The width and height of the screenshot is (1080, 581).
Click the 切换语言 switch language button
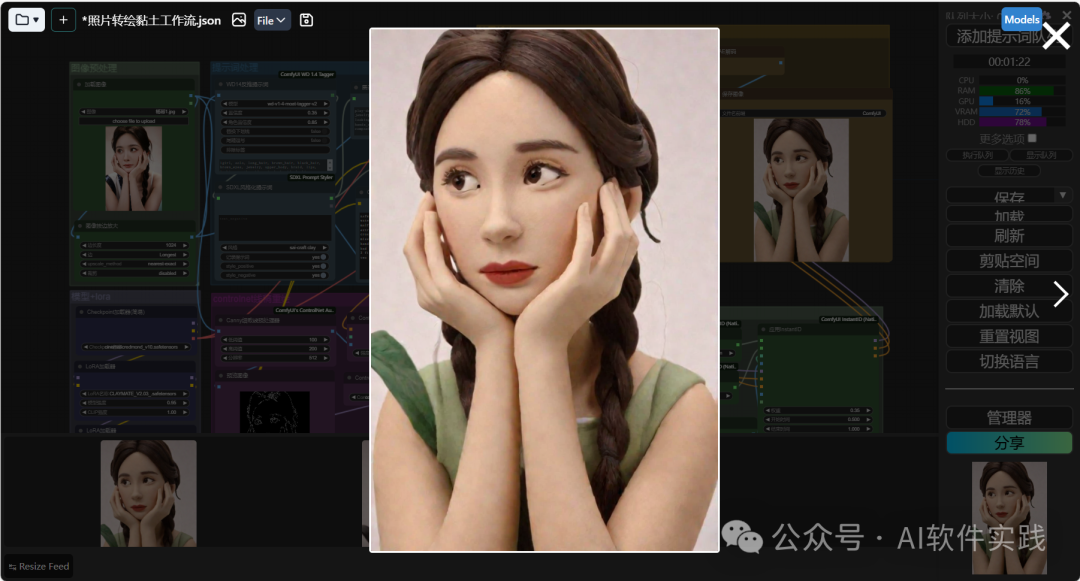[1009, 361]
